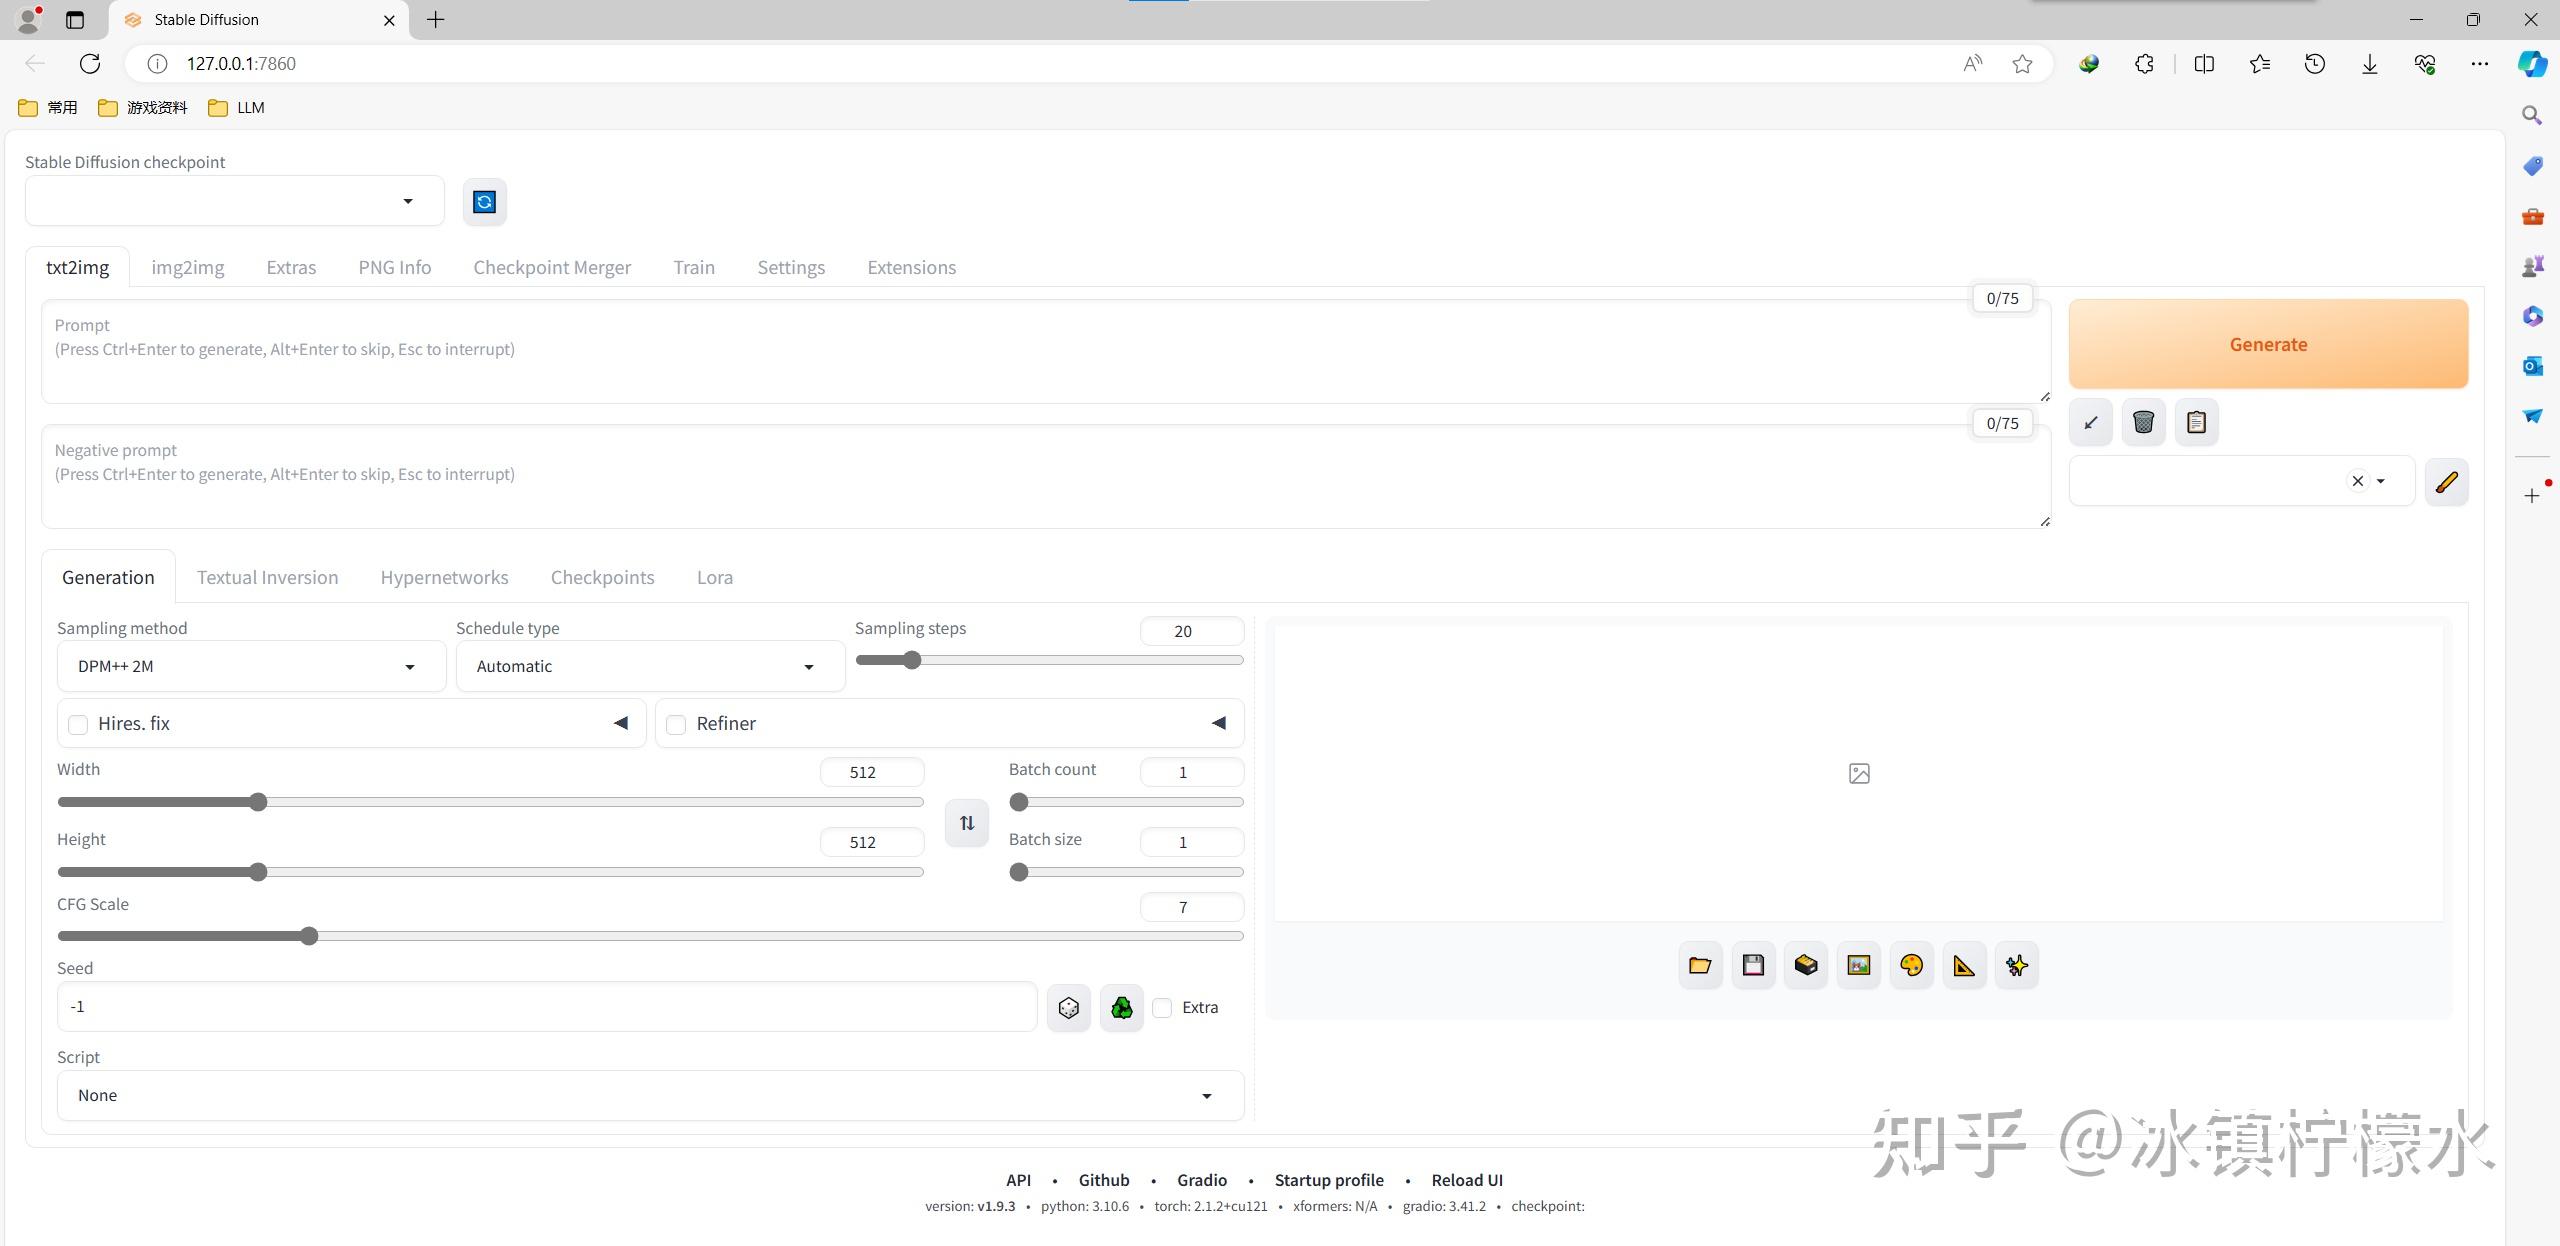Click the Reload UI footer link

(x=1466, y=1180)
